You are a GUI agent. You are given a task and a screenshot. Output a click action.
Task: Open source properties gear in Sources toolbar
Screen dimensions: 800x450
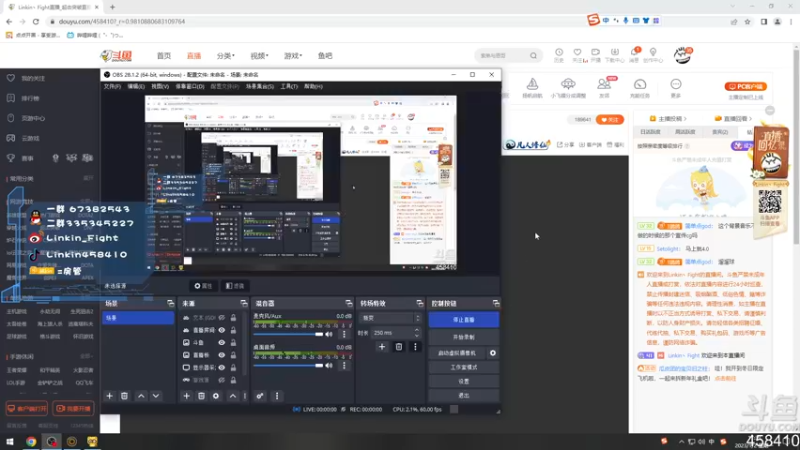tap(216, 396)
